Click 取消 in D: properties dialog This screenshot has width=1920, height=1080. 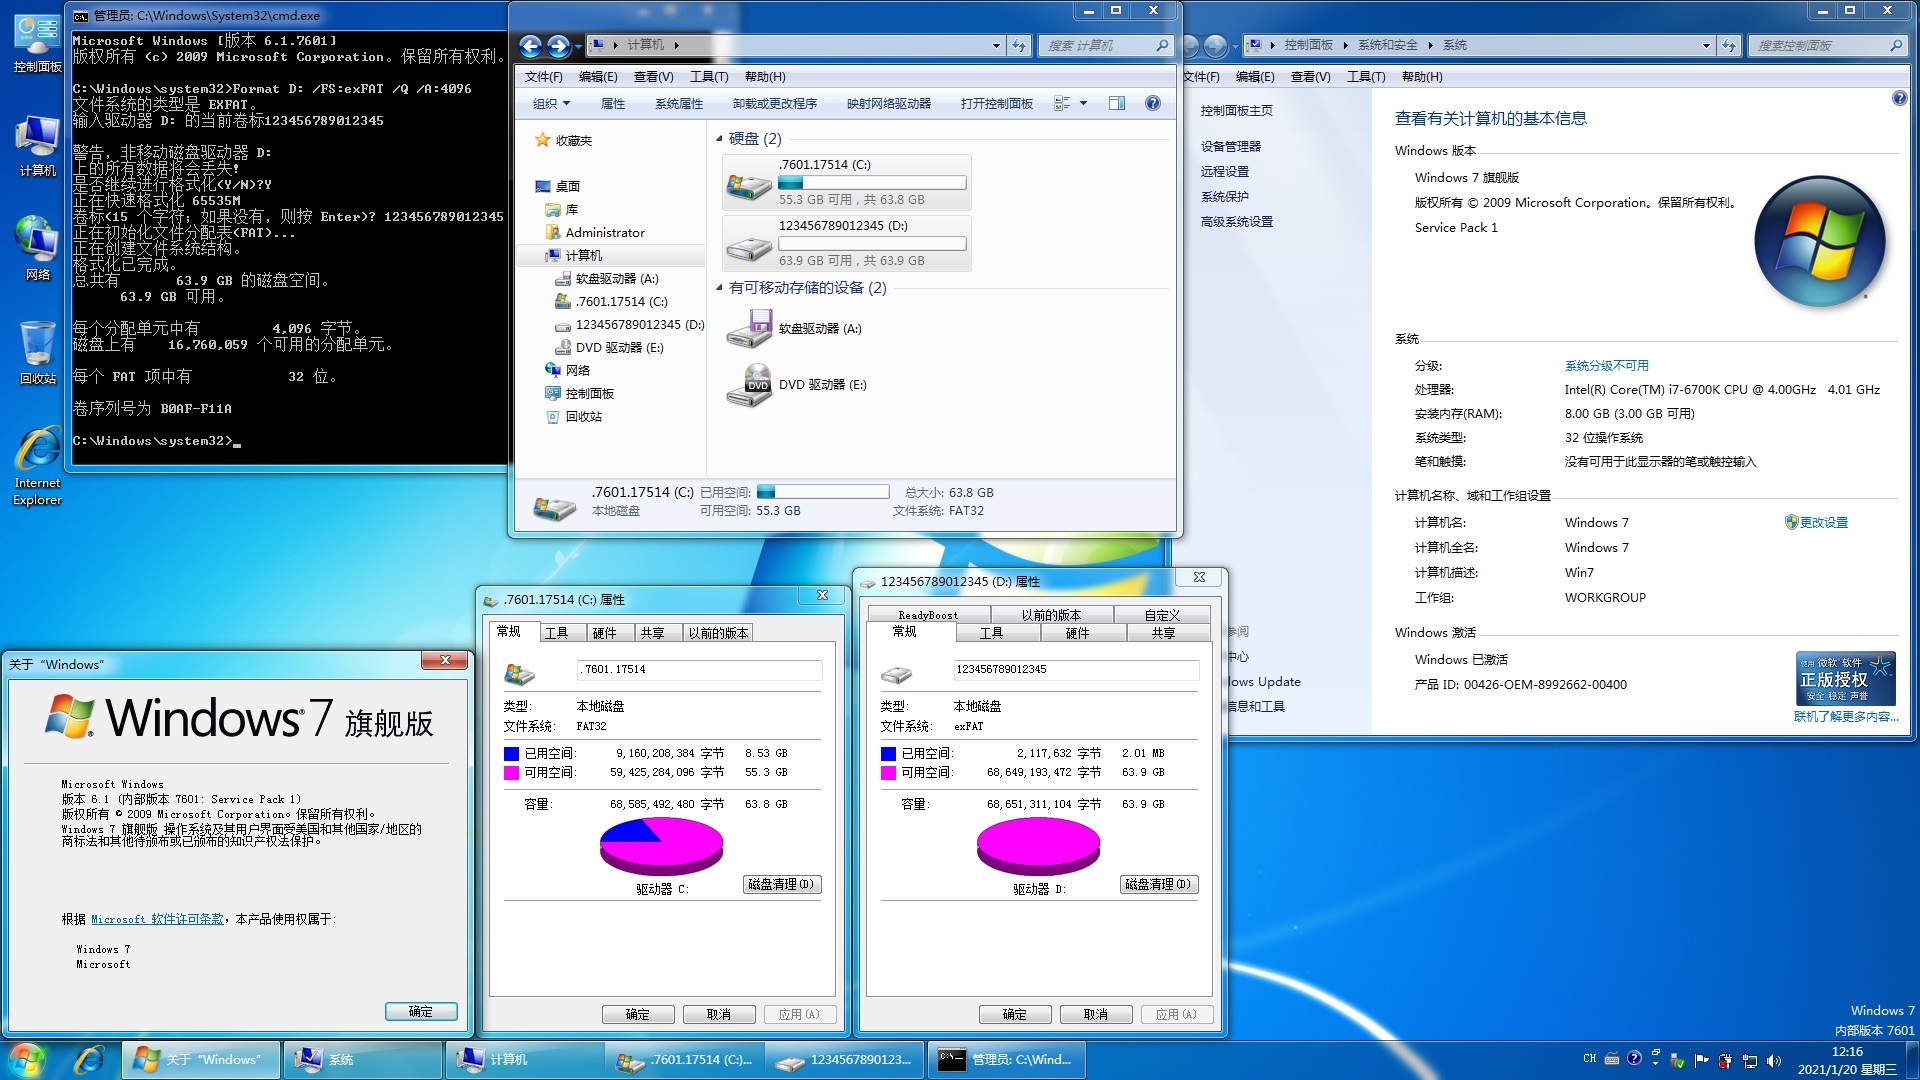click(x=1096, y=1014)
